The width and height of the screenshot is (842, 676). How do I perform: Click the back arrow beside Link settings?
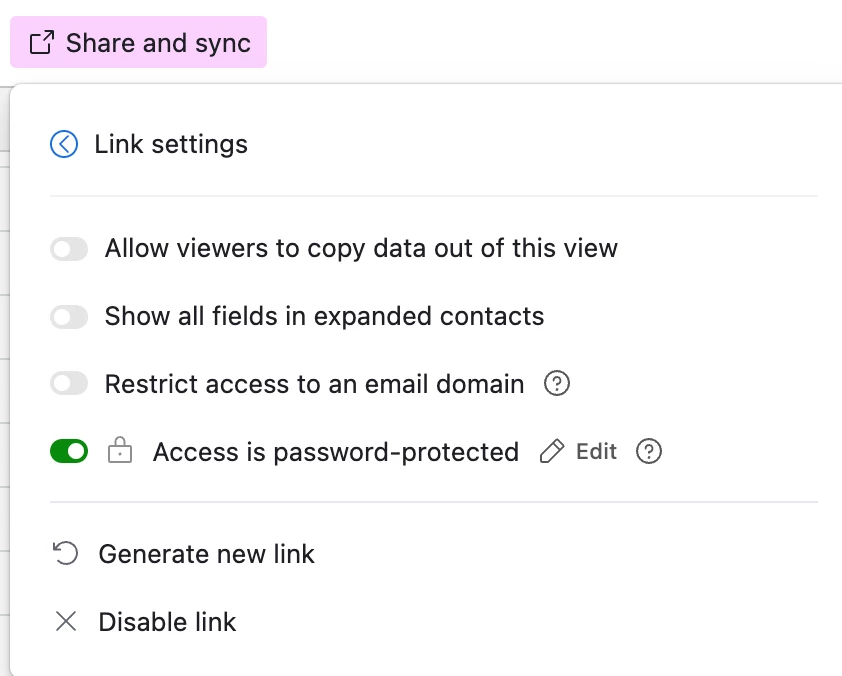coord(64,144)
